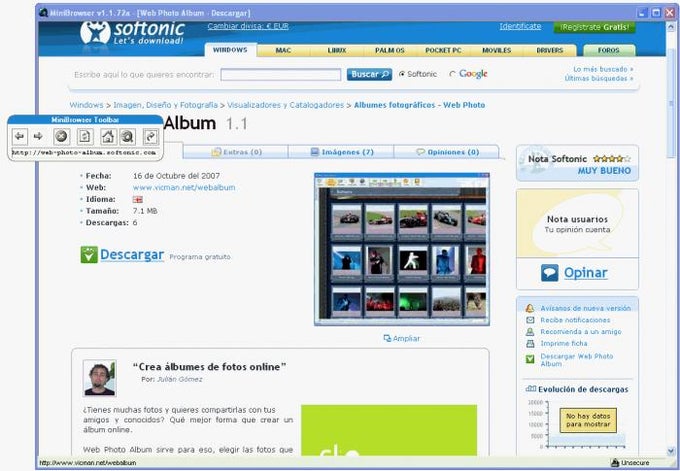Click the Ampliar link under the screenshot

click(406, 338)
